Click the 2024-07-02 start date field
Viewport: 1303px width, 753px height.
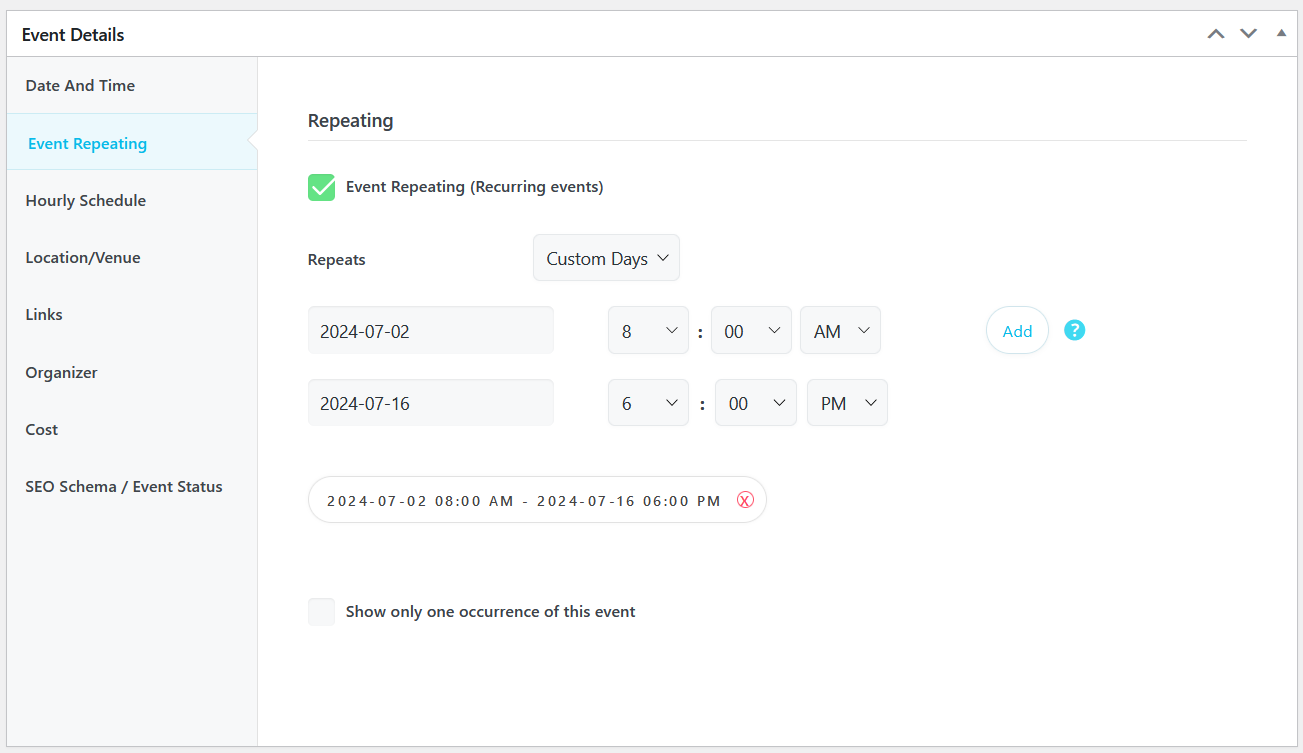click(x=431, y=330)
